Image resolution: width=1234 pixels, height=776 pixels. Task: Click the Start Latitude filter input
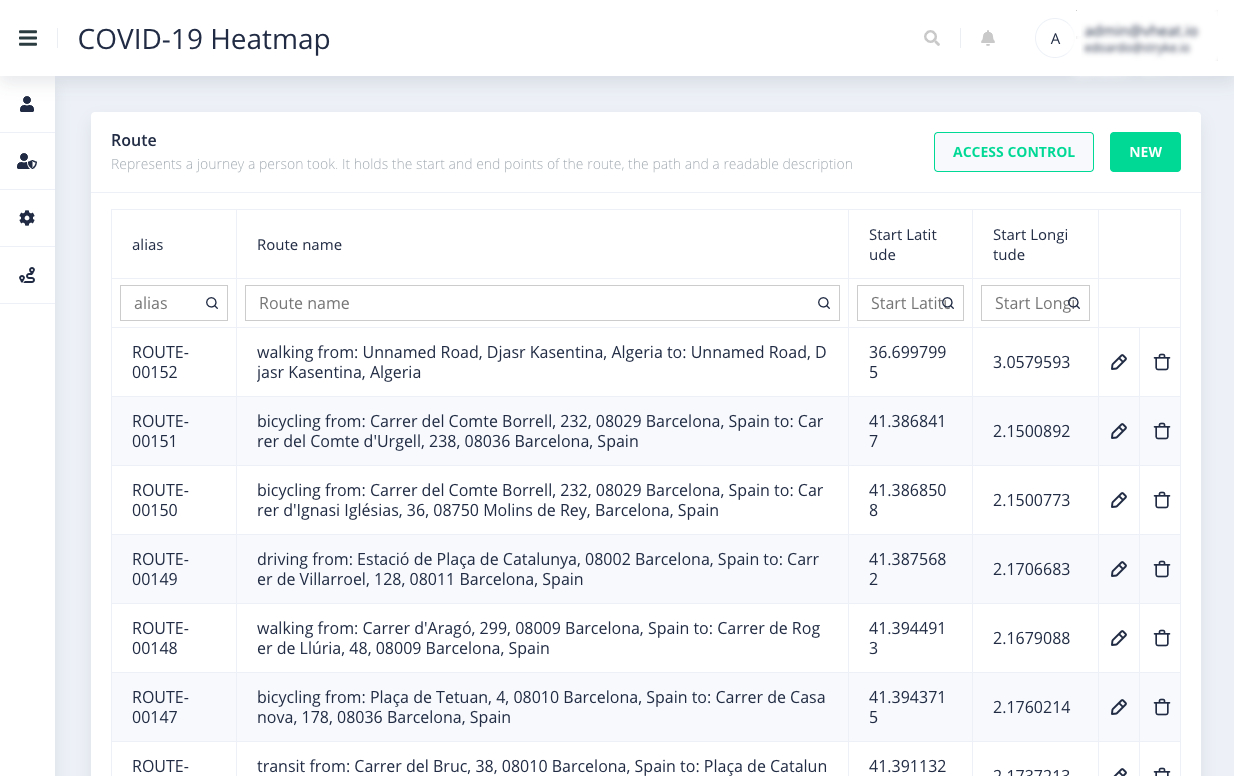point(905,303)
